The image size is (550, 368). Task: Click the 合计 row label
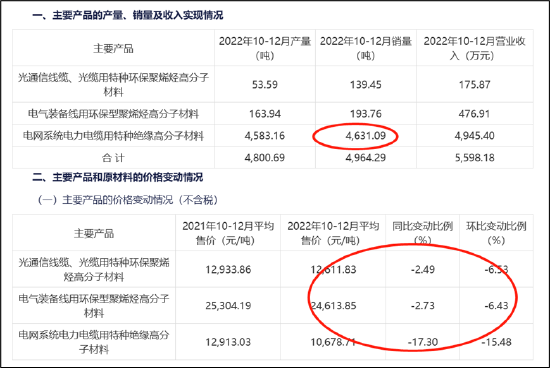click(x=113, y=158)
